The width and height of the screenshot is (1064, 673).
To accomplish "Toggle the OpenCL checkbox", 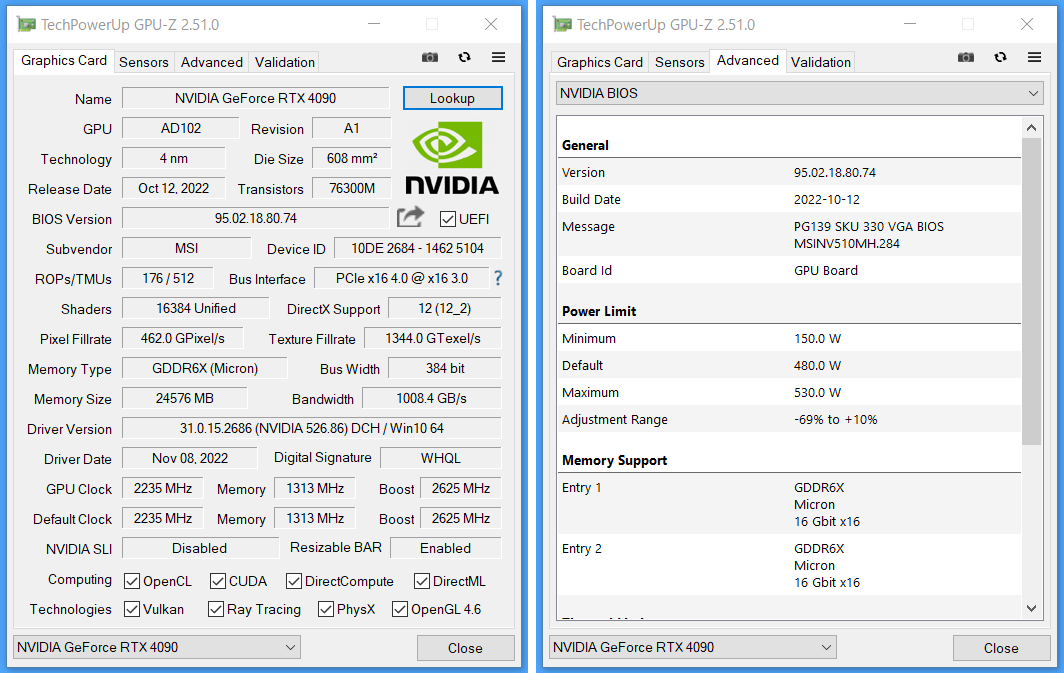I will [x=132, y=581].
